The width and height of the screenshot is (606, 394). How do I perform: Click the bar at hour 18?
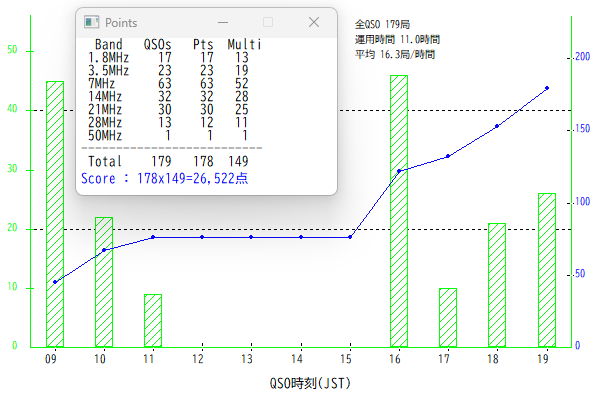tap(497, 285)
